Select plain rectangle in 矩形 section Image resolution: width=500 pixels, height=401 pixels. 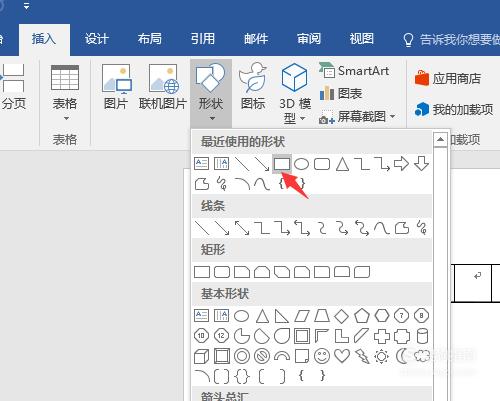[x=202, y=272]
